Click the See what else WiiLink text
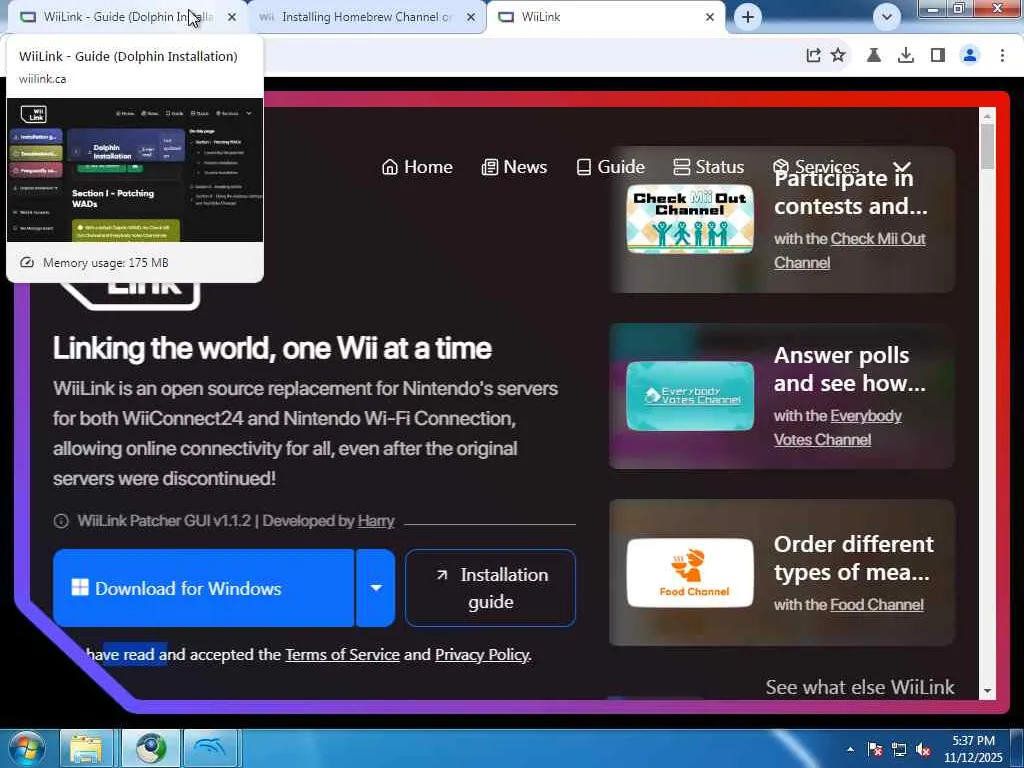Image resolution: width=1024 pixels, height=768 pixels. pyautogui.click(x=860, y=687)
